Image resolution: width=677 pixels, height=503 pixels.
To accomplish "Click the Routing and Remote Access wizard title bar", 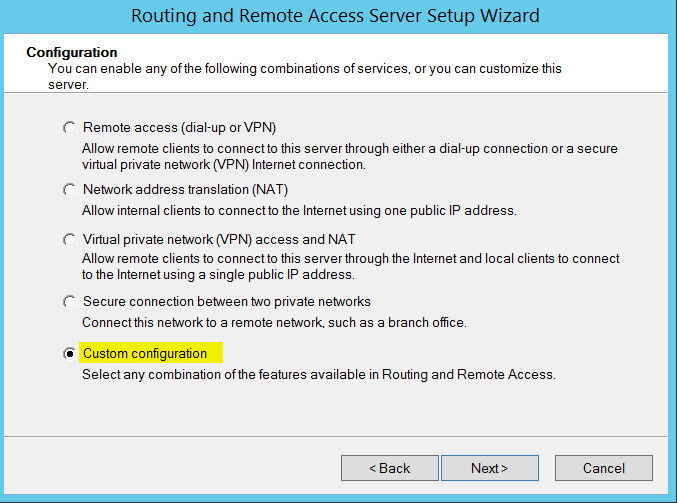I will click(338, 16).
